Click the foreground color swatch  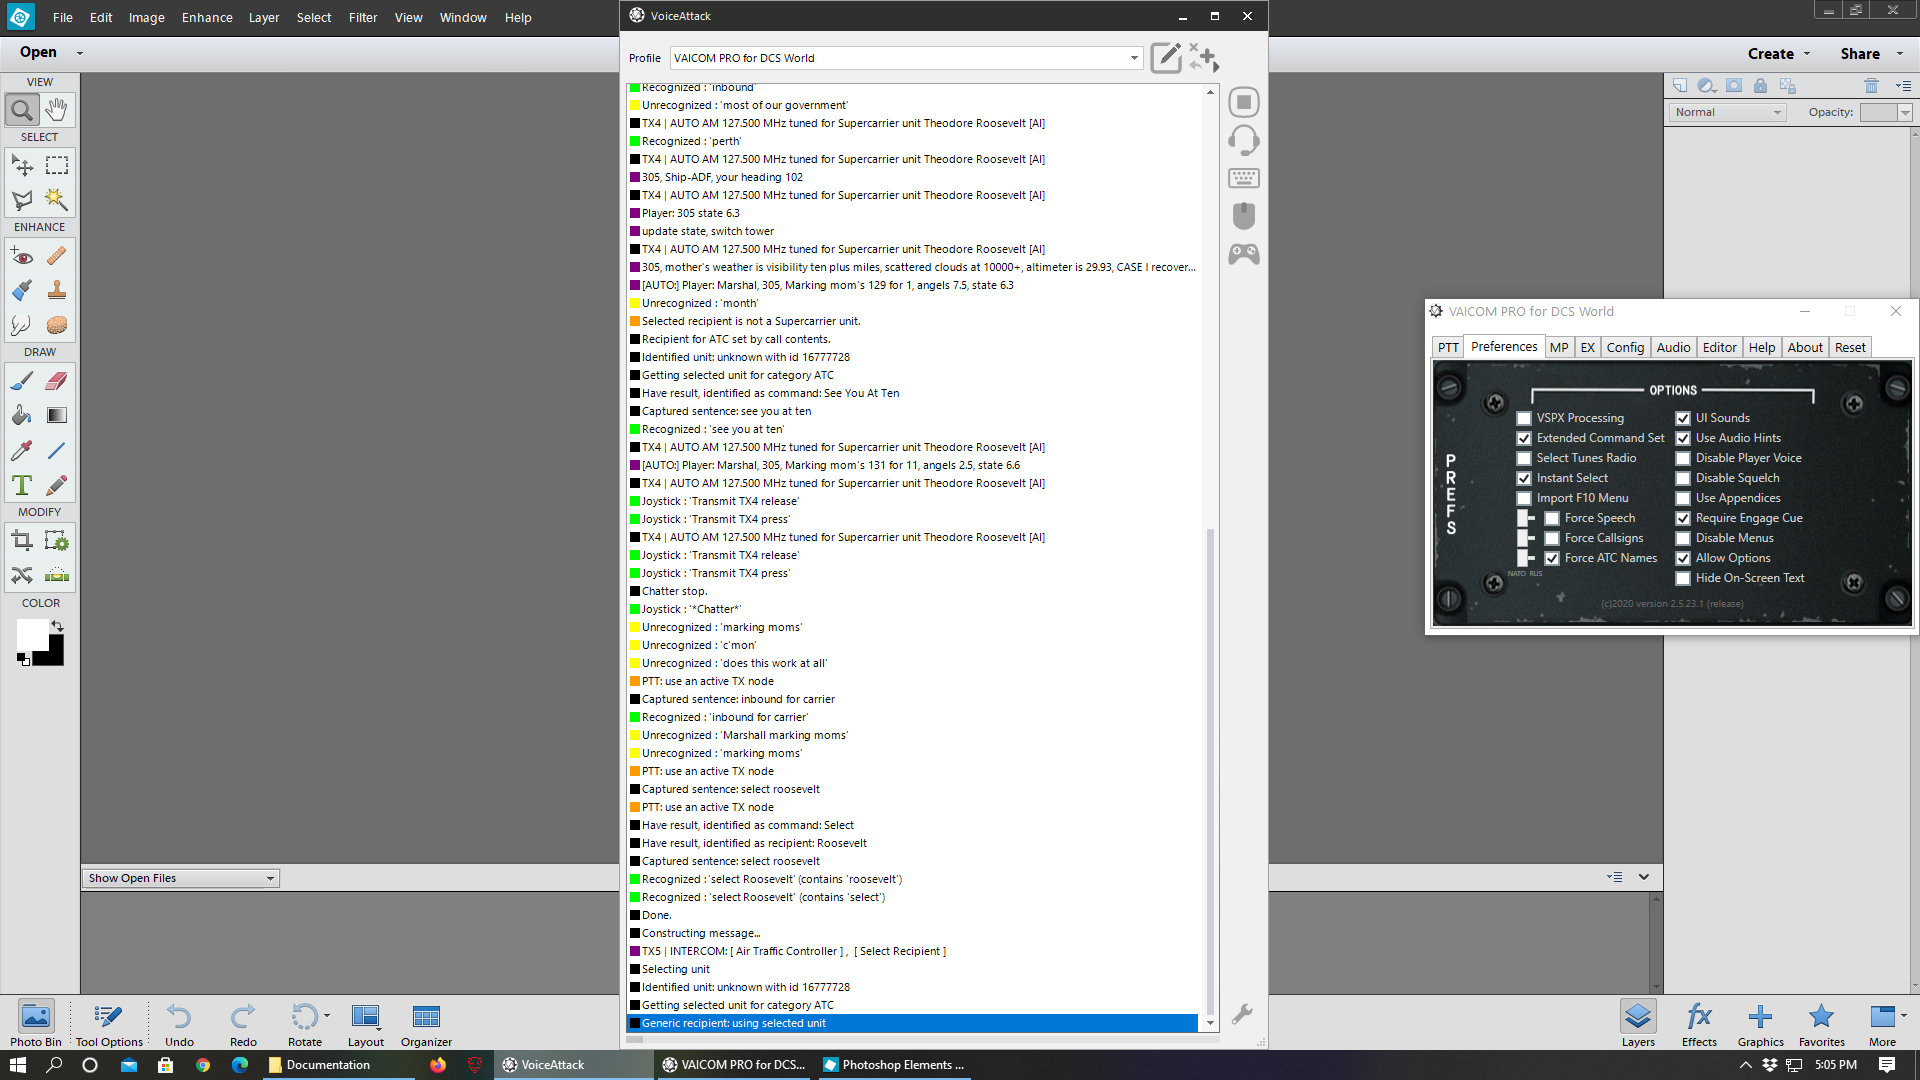(30, 633)
